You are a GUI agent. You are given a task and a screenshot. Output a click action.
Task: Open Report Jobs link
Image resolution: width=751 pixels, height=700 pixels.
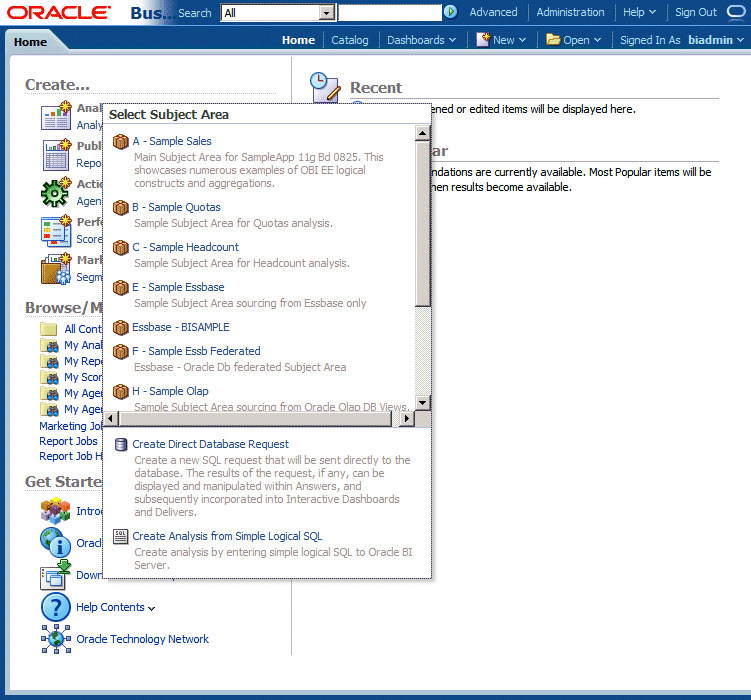coord(68,441)
